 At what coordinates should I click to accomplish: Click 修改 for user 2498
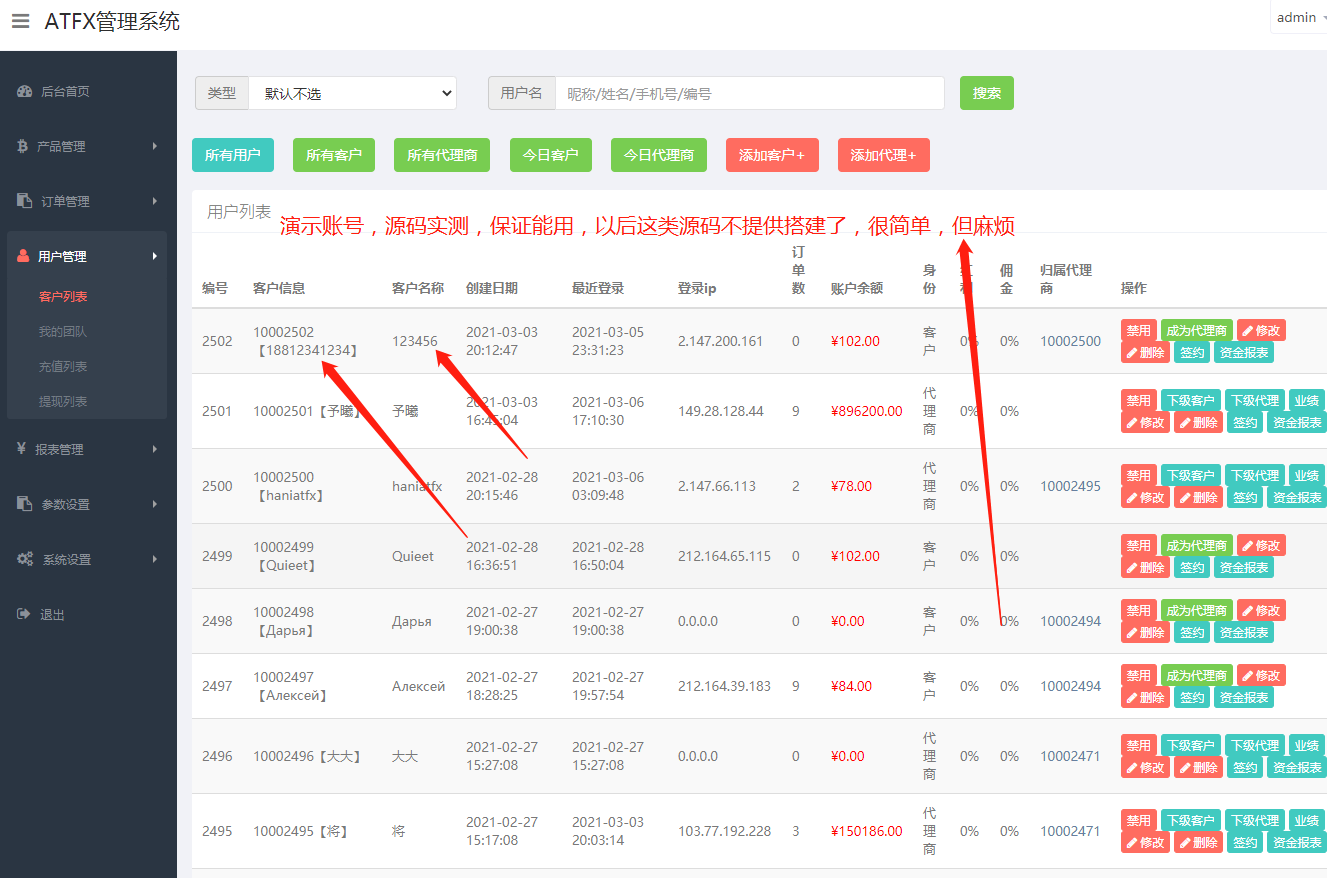(1261, 610)
